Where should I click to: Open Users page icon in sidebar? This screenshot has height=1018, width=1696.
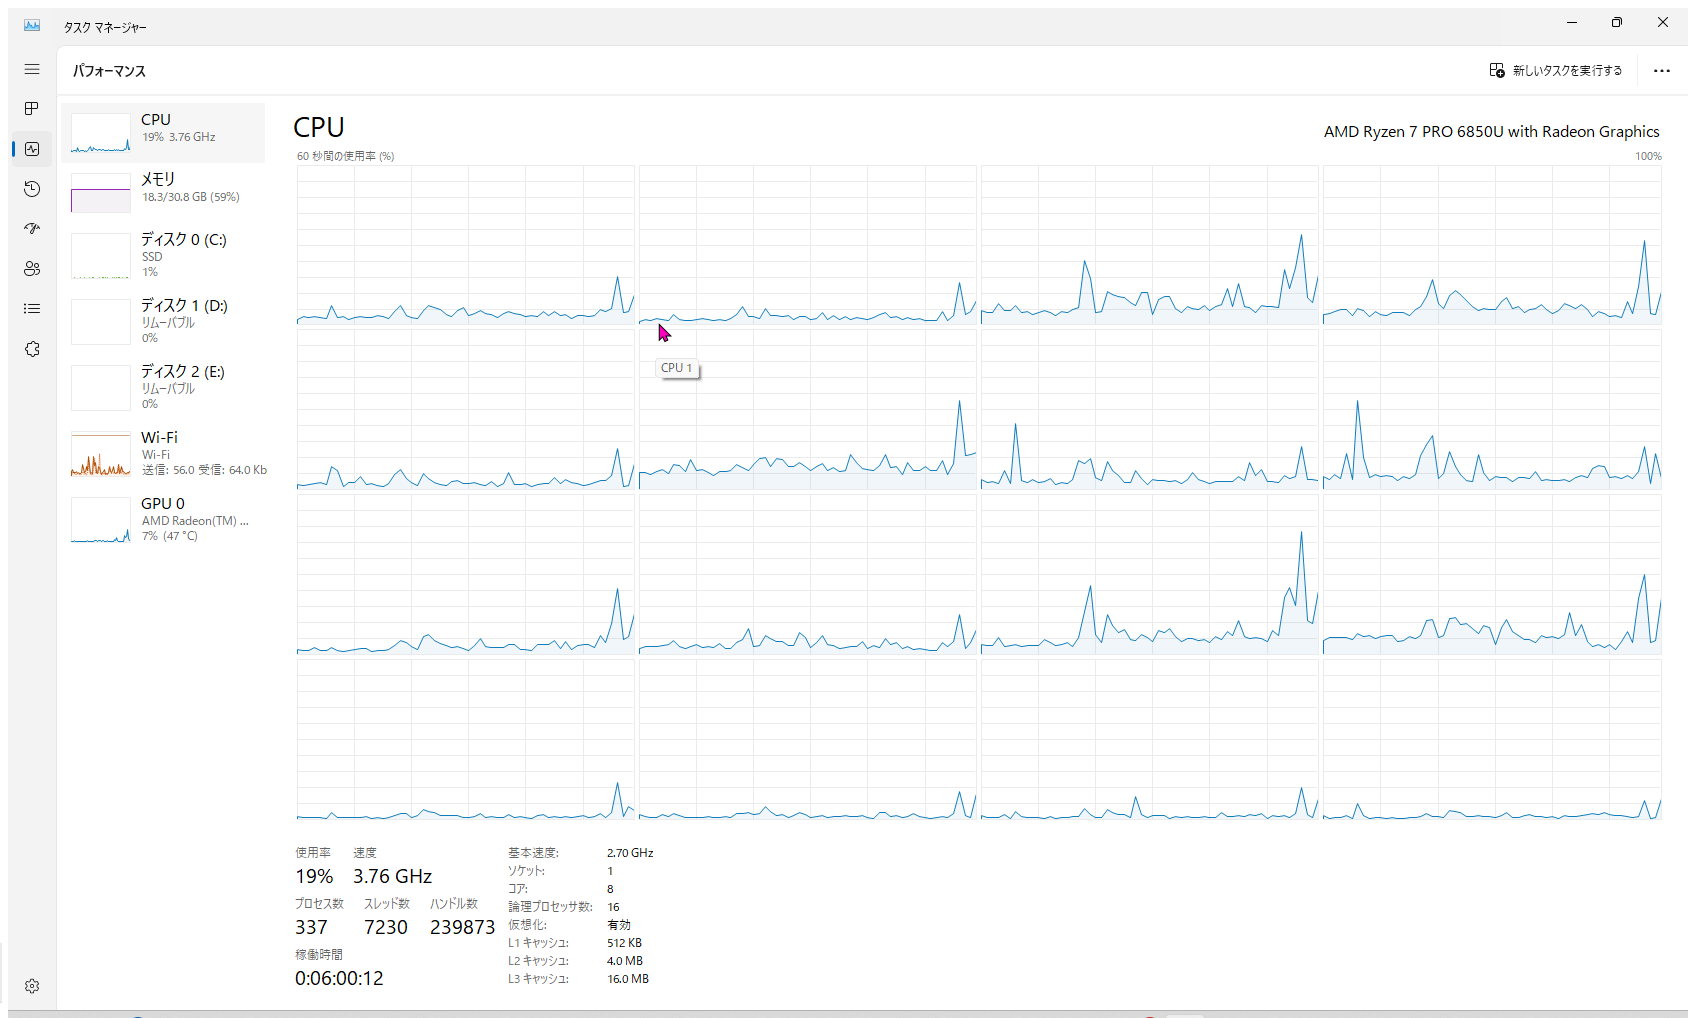click(x=32, y=269)
